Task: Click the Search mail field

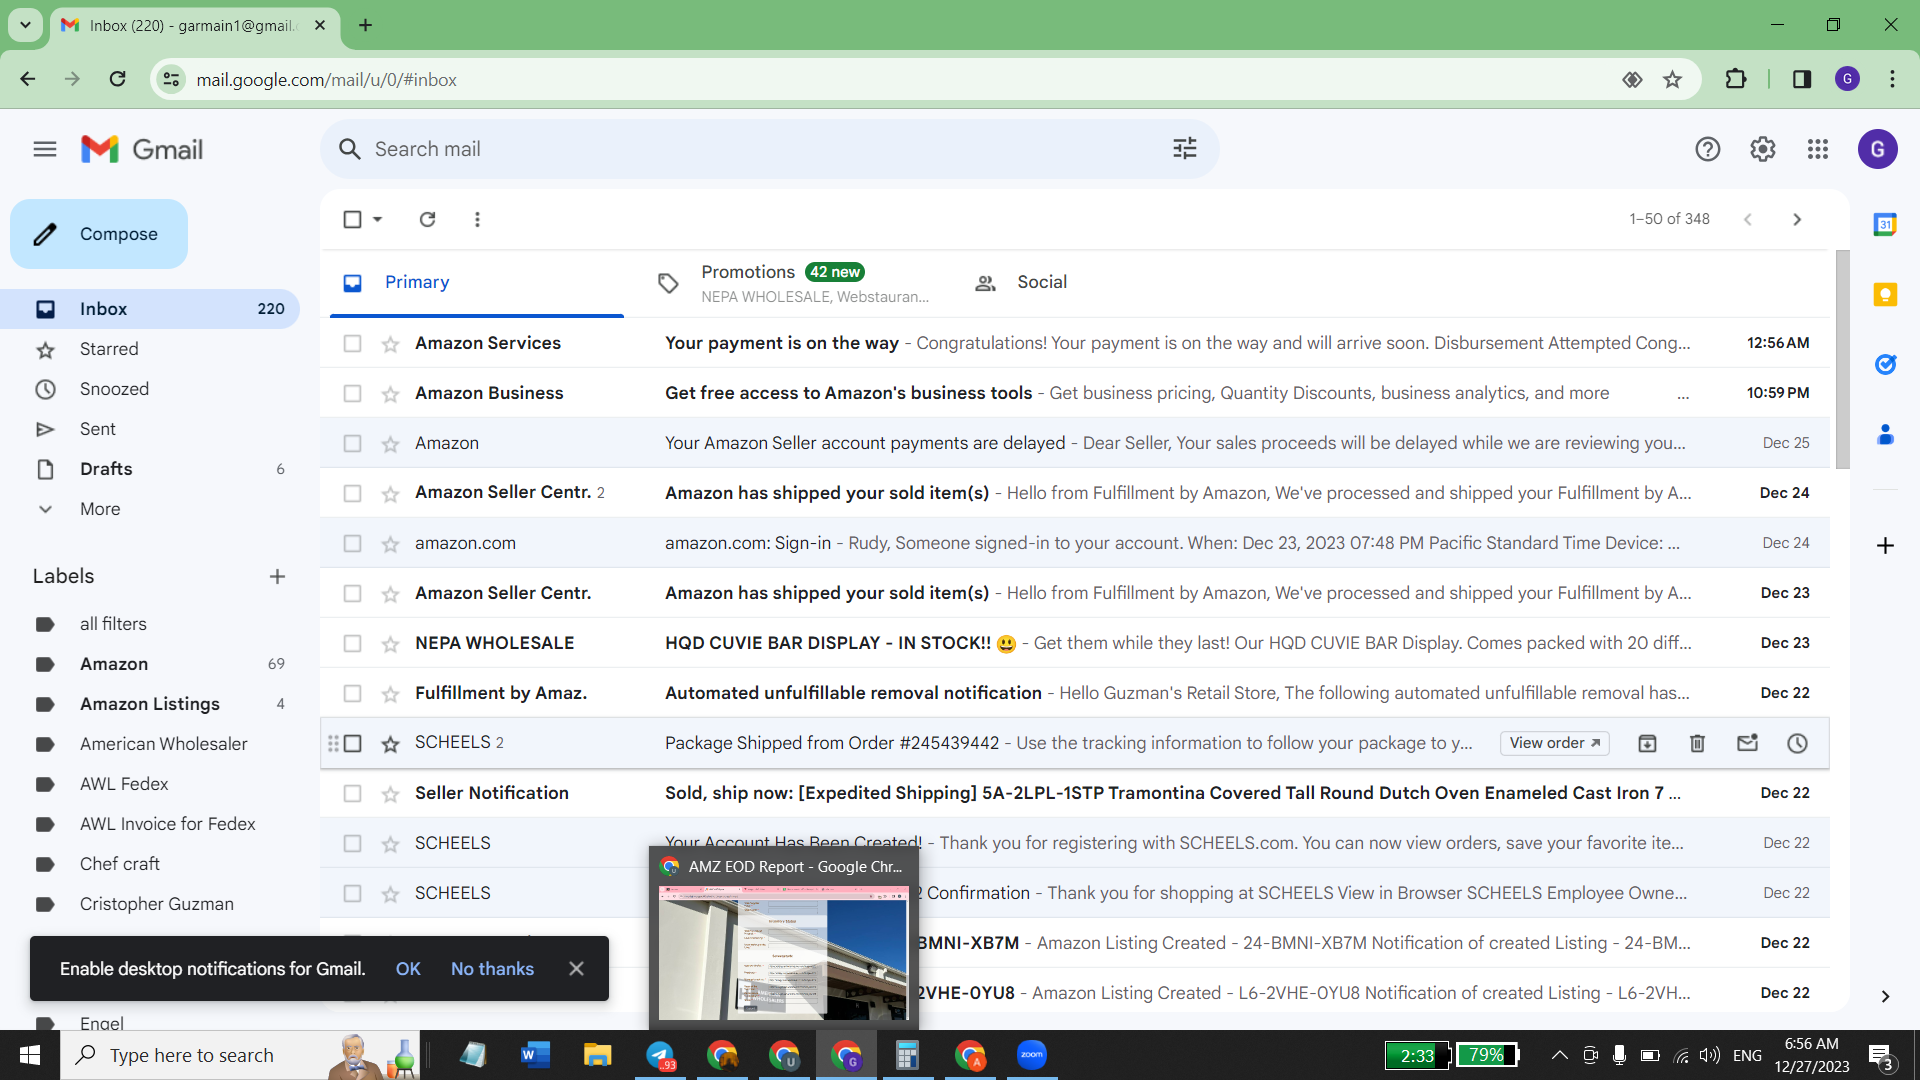Action: tap(770, 149)
